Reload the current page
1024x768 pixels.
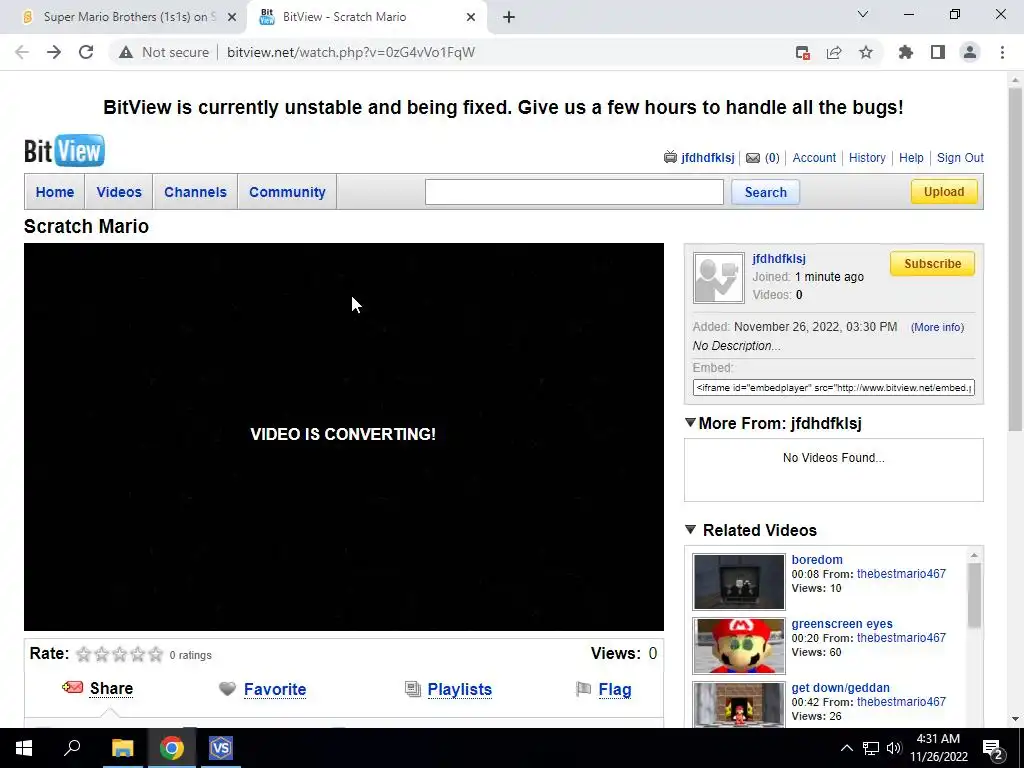pyautogui.click(x=86, y=52)
